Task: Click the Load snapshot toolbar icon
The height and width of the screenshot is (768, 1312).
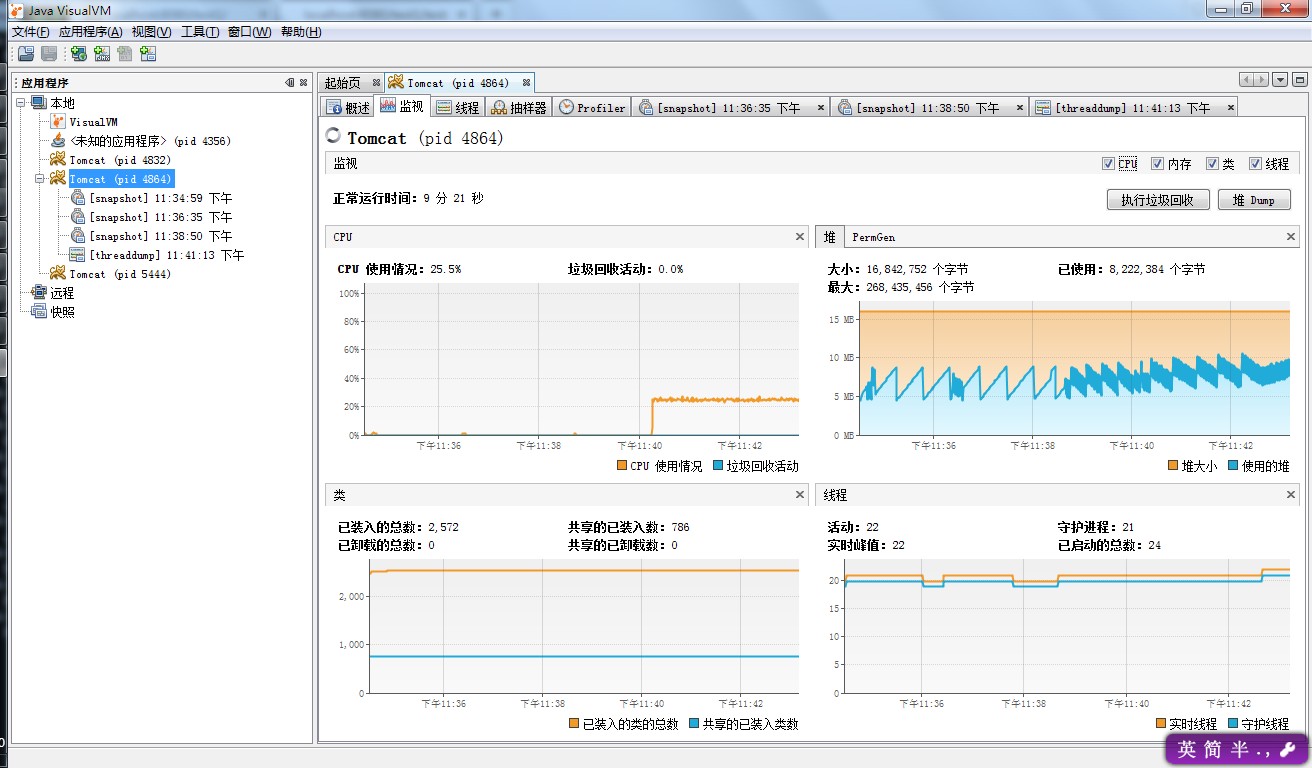Action: click(x=26, y=54)
